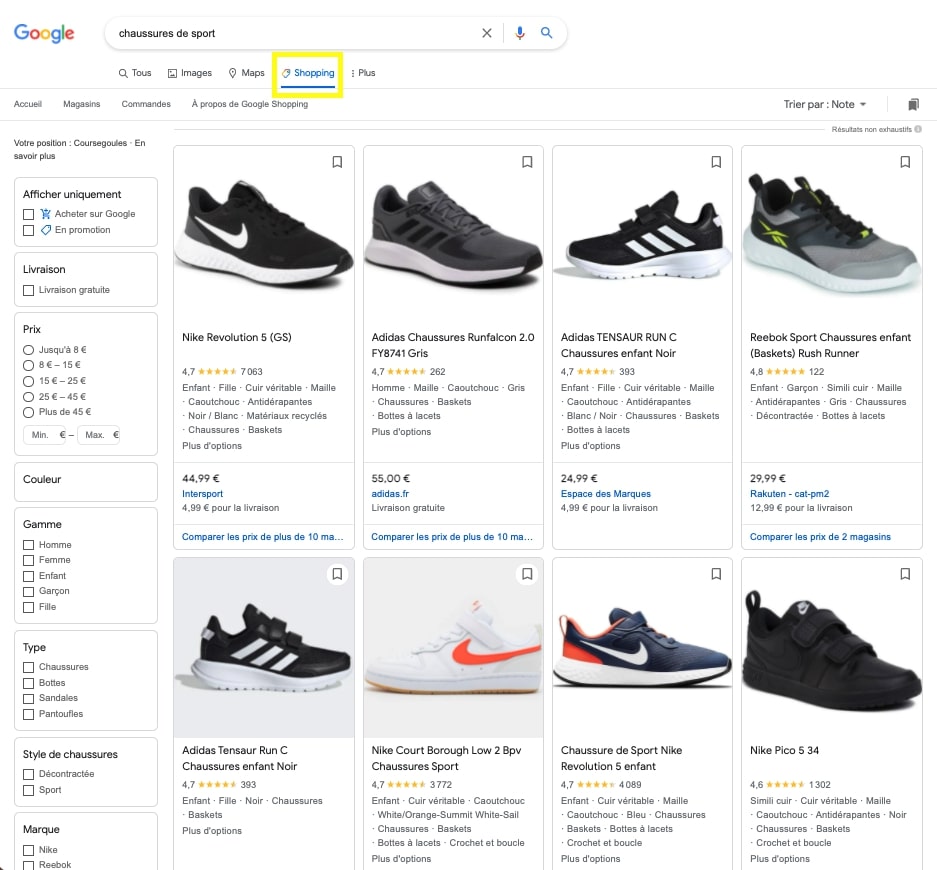This screenshot has height=870, width=937.
Task: Open the Rakuten - cat-pm2 seller link
Action: (x=789, y=494)
